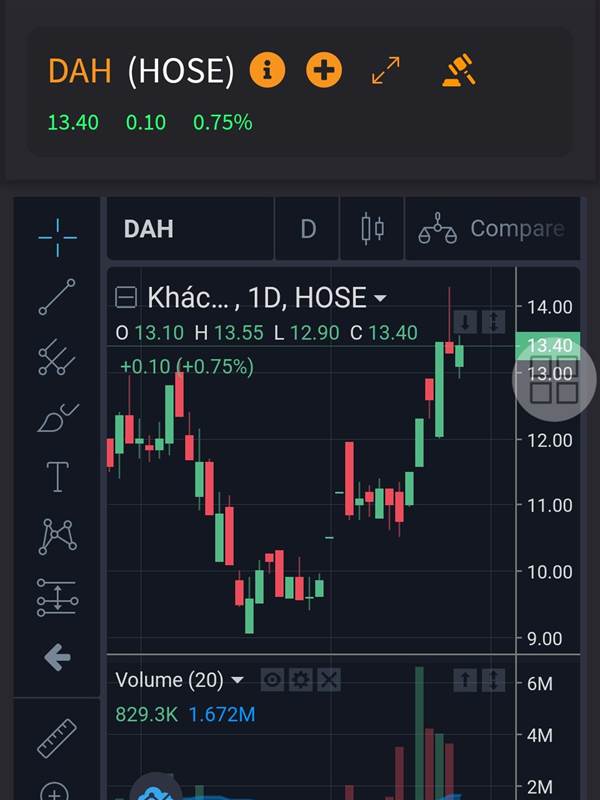Click the 0.75% change in header
The image size is (600, 800).
coord(222,122)
